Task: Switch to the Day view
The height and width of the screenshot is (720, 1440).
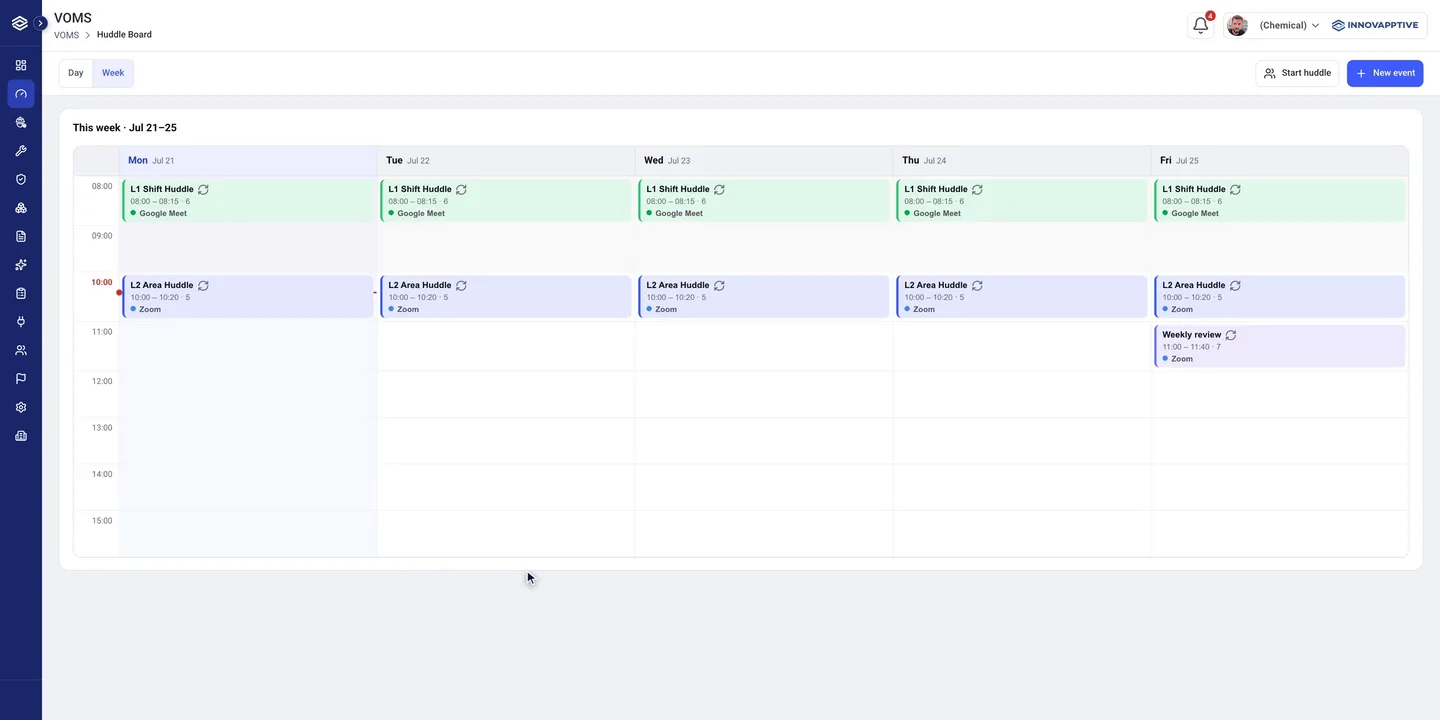Action: pos(76,73)
